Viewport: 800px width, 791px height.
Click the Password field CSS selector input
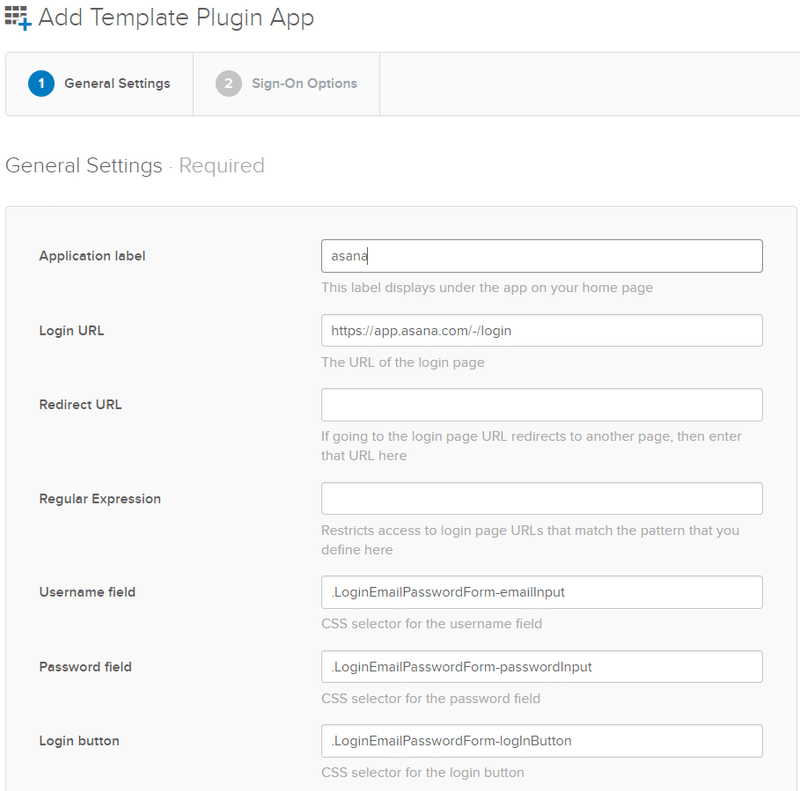click(x=541, y=667)
